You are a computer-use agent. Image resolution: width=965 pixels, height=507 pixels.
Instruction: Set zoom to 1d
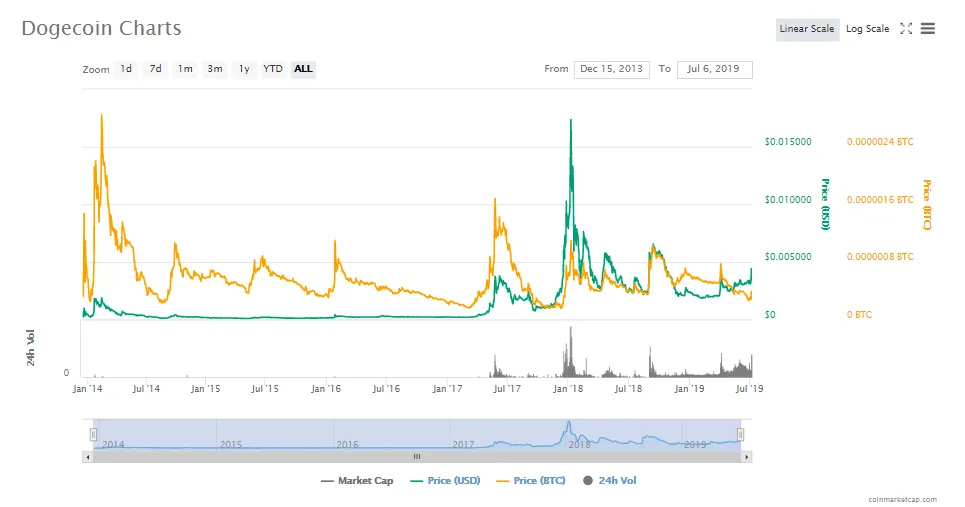tap(126, 69)
